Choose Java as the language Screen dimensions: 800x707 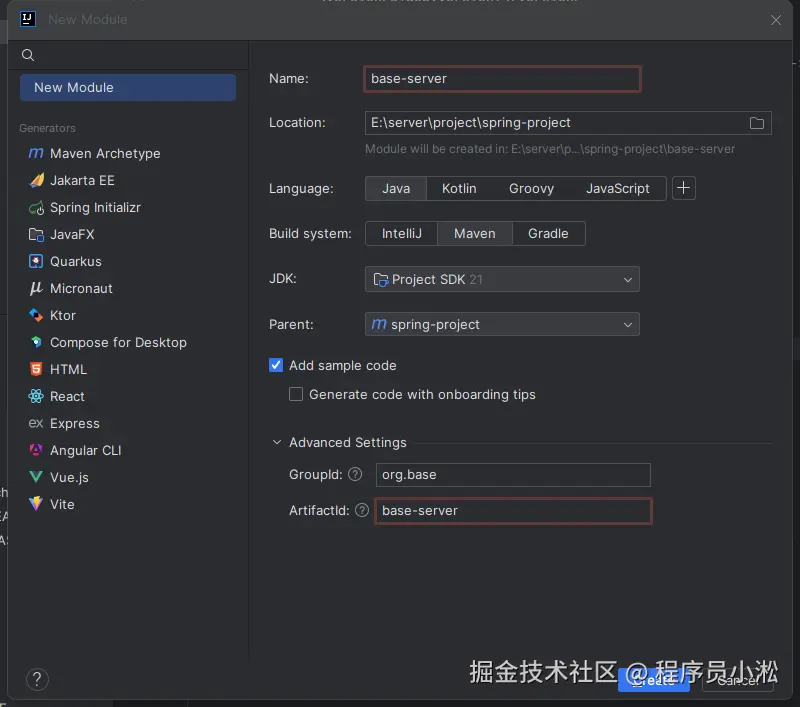point(396,188)
